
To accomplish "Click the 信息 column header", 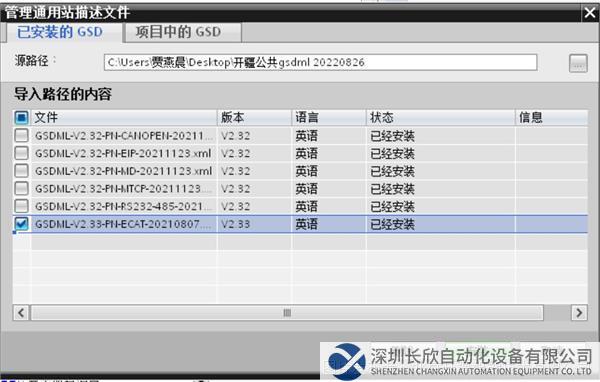I will [551, 117].
